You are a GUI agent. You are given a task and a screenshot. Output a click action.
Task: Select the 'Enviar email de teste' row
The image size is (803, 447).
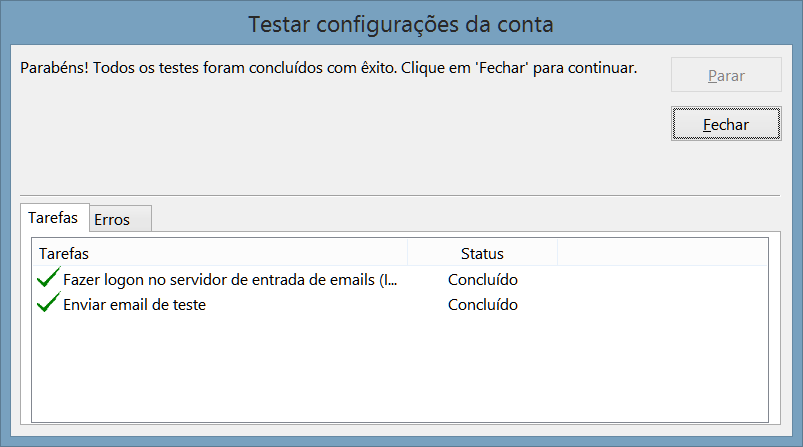(x=134, y=305)
